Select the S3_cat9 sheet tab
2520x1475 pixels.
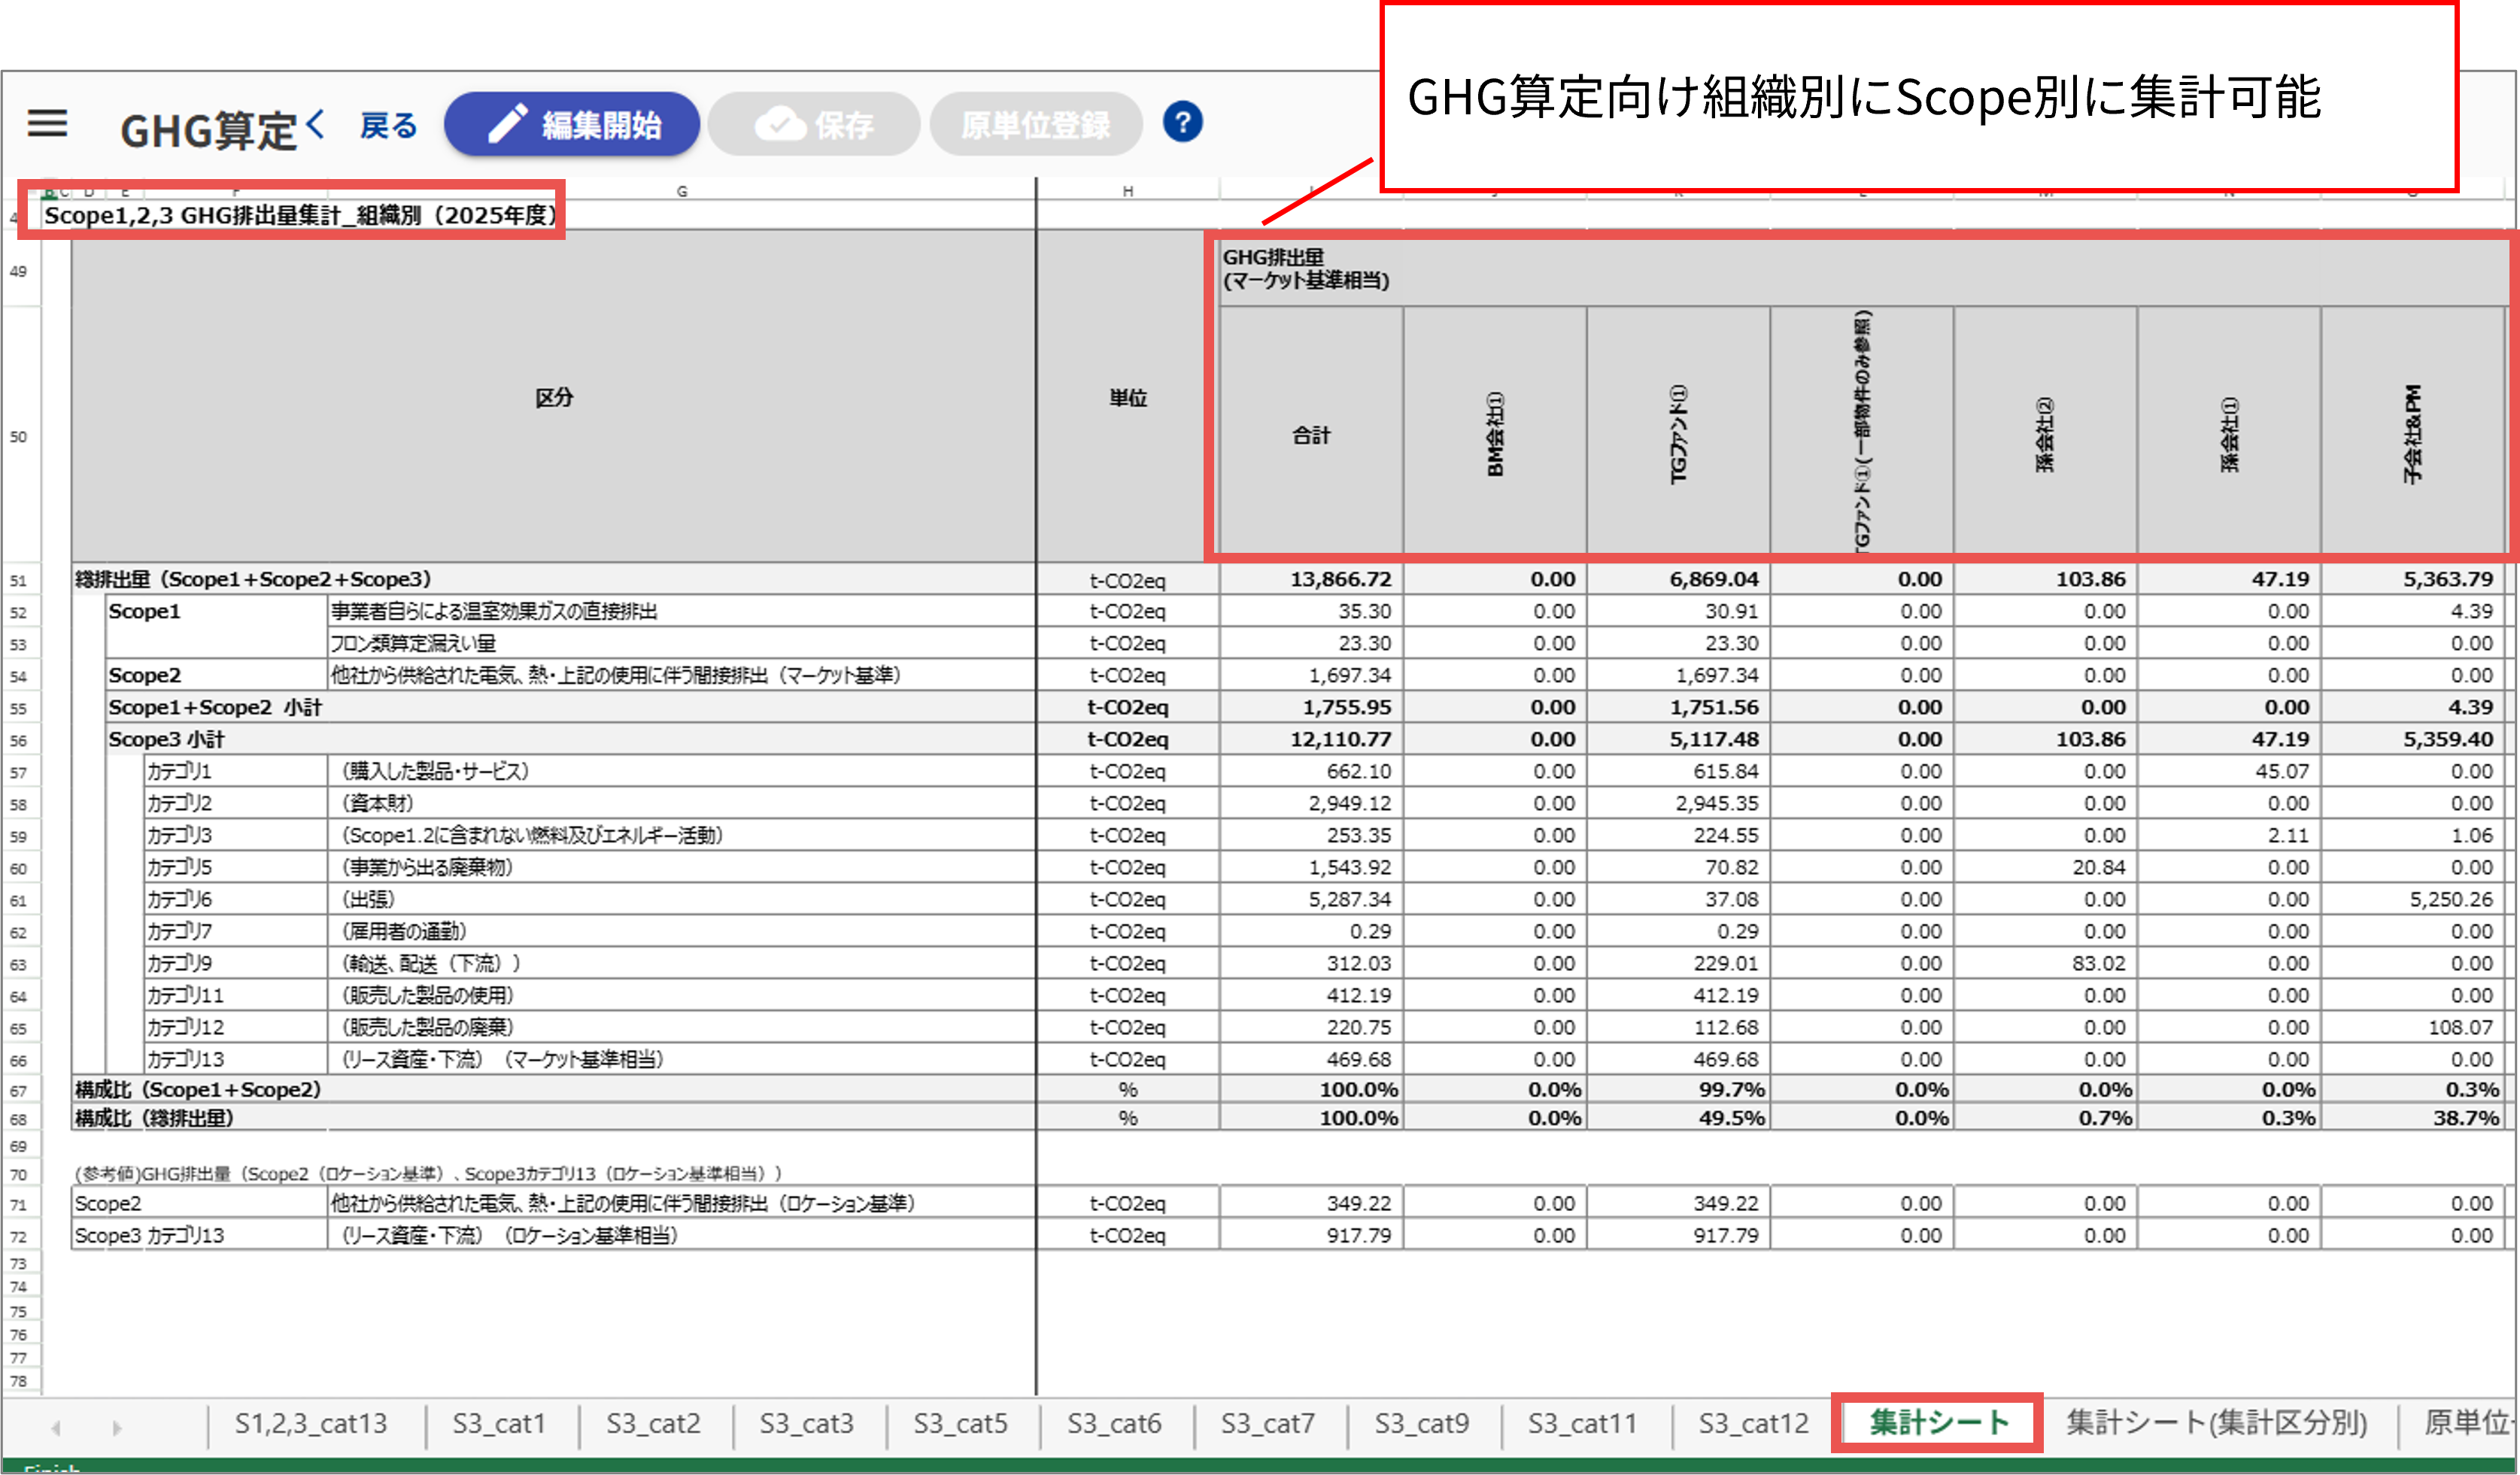[1421, 1423]
